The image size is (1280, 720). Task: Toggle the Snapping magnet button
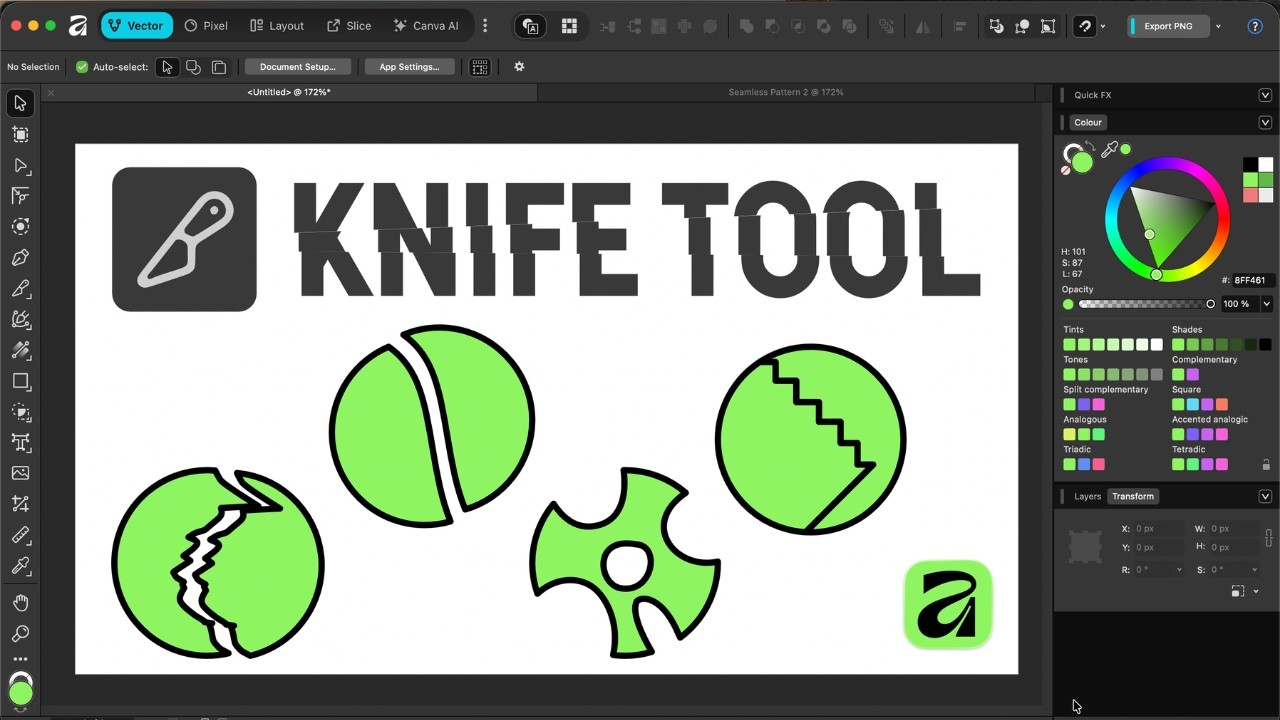click(x=1085, y=26)
